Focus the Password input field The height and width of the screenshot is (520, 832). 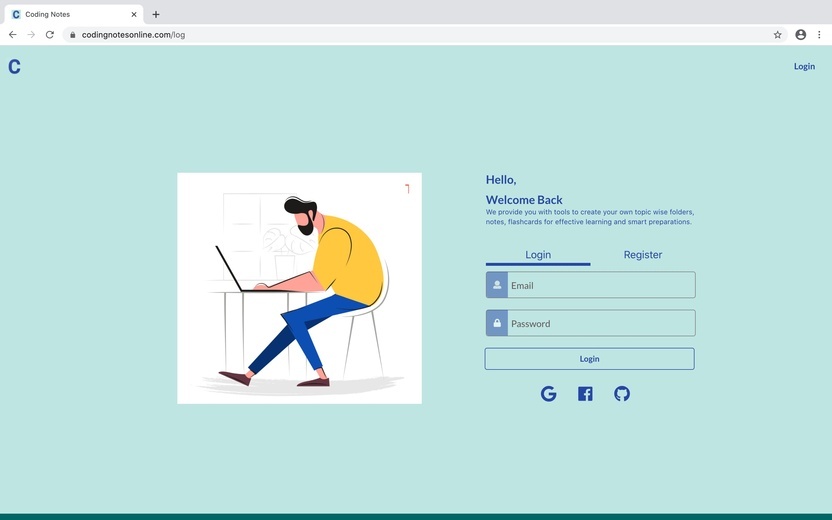tap(601, 323)
